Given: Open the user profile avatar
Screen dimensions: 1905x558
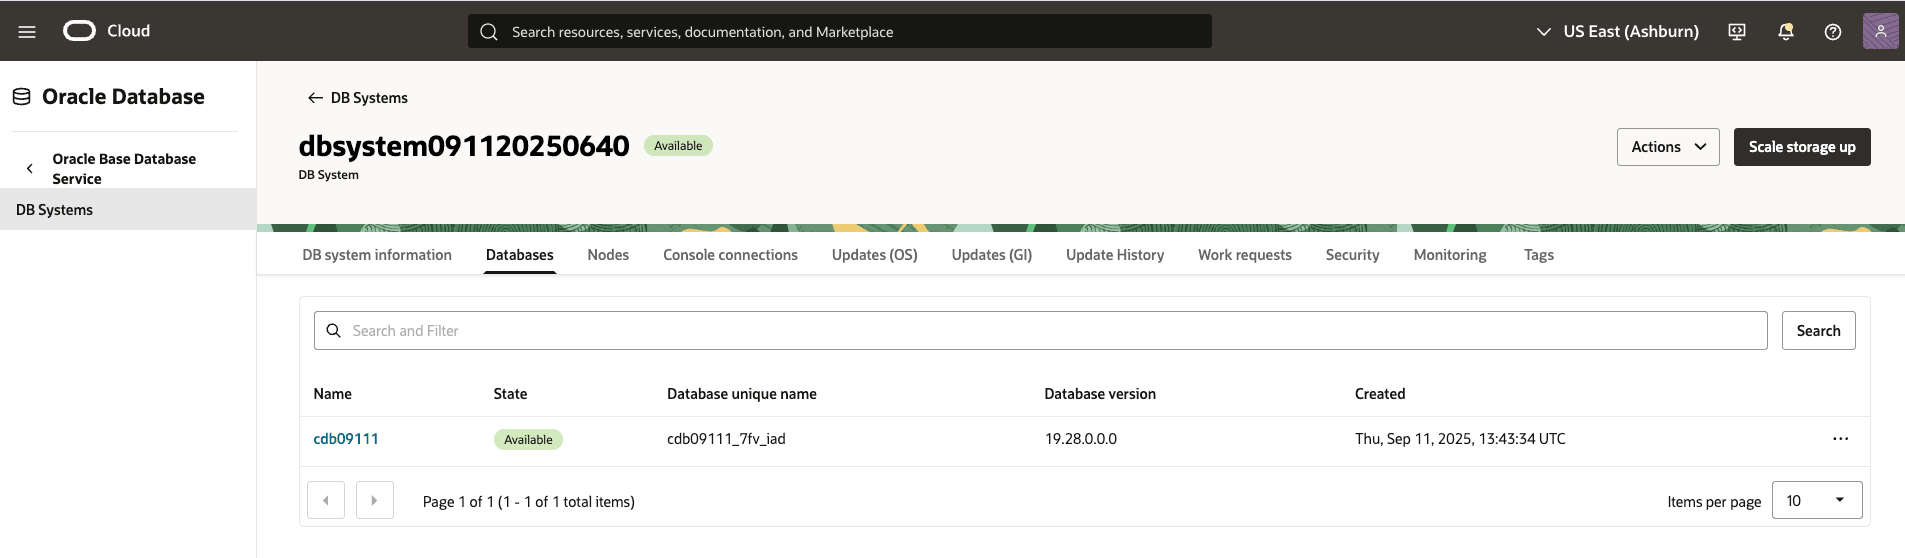Looking at the screenshot, I should pos(1880,31).
